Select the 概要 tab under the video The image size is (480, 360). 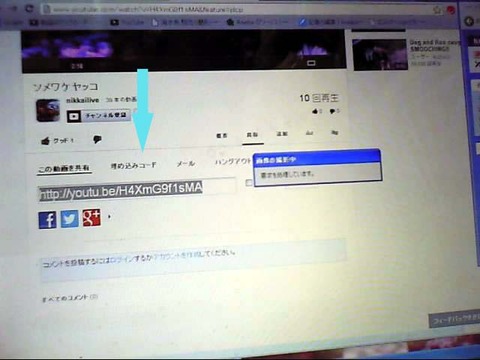[222, 135]
